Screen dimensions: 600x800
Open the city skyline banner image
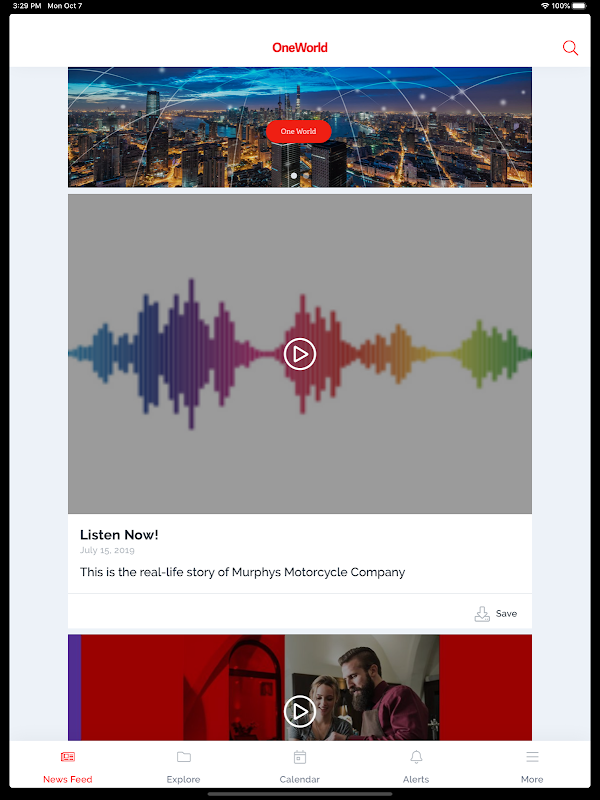click(300, 127)
